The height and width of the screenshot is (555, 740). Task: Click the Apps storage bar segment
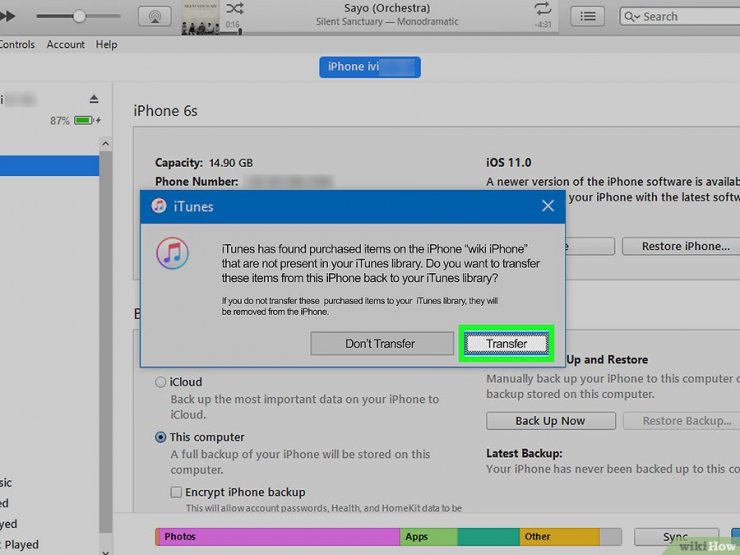(429, 537)
